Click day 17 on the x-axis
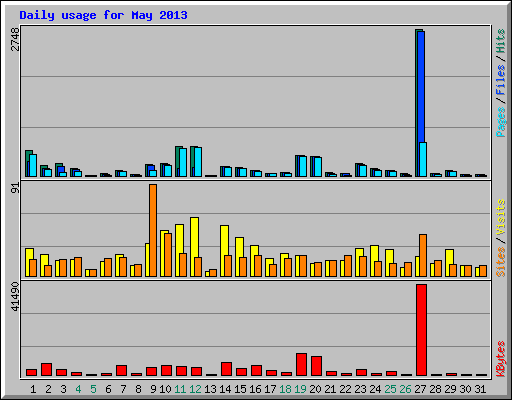This screenshot has height=400, width=512. (x=270, y=389)
